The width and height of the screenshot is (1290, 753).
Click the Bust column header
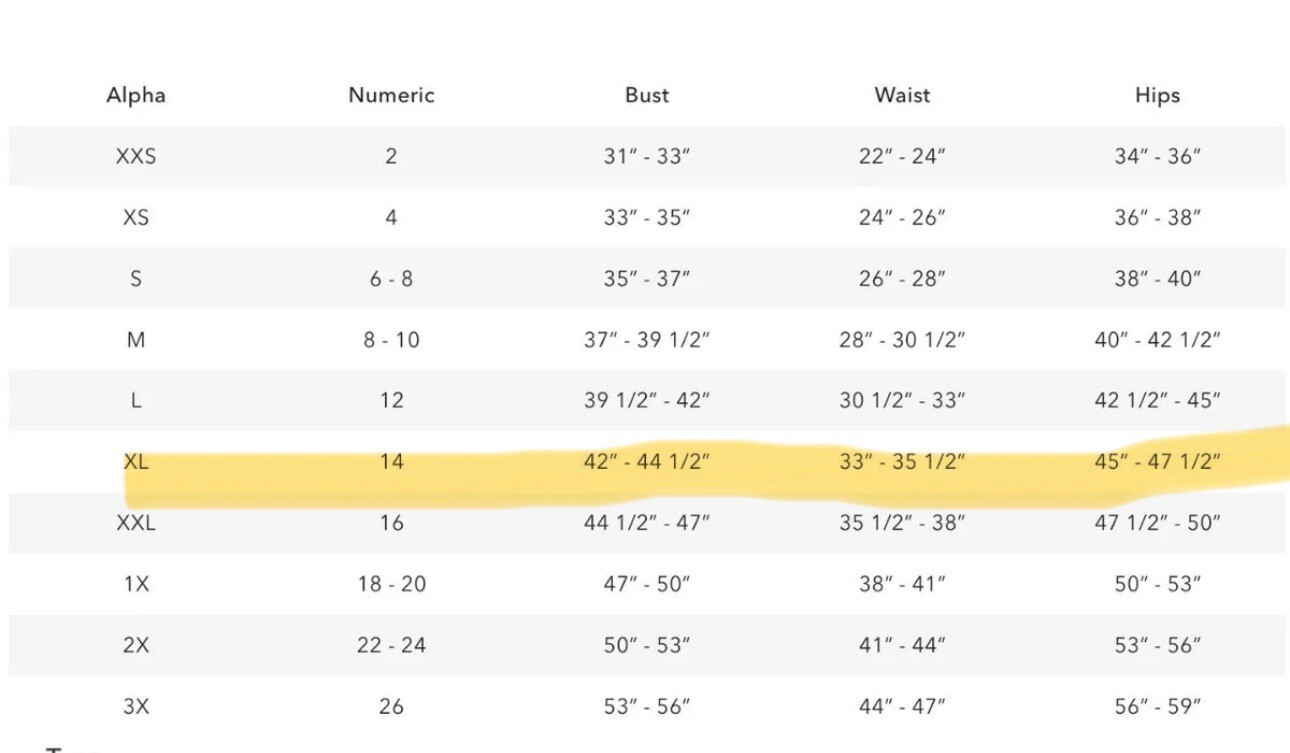(x=647, y=96)
